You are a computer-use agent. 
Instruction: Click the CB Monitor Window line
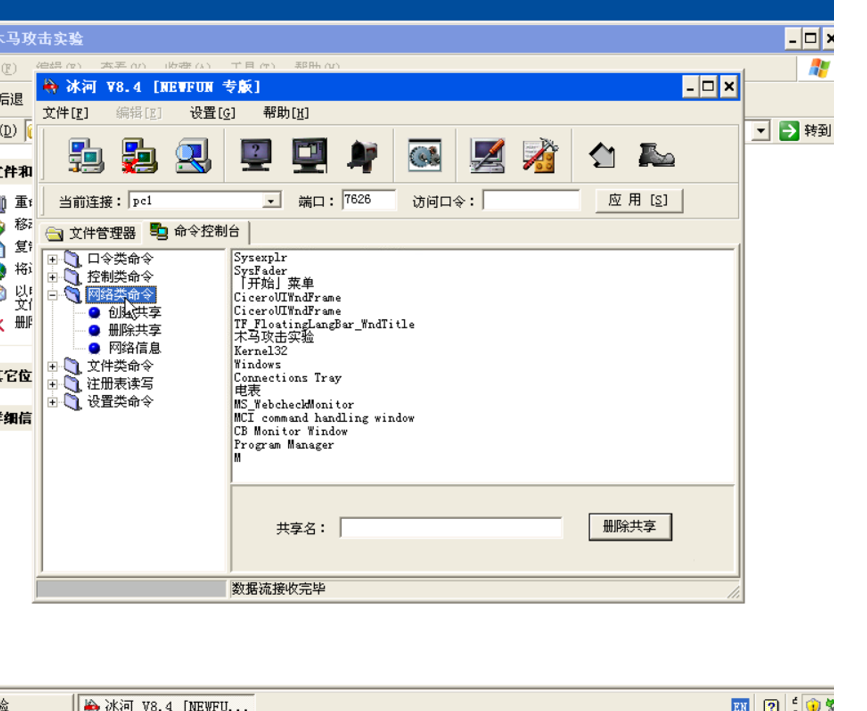click(290, 431)
